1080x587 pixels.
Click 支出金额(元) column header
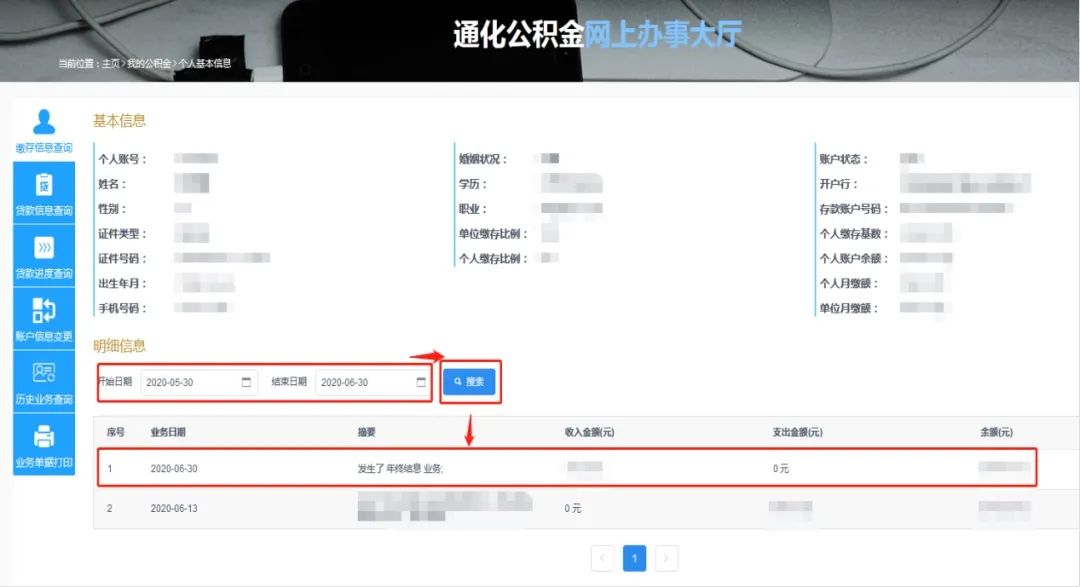(x=798, y=433)
